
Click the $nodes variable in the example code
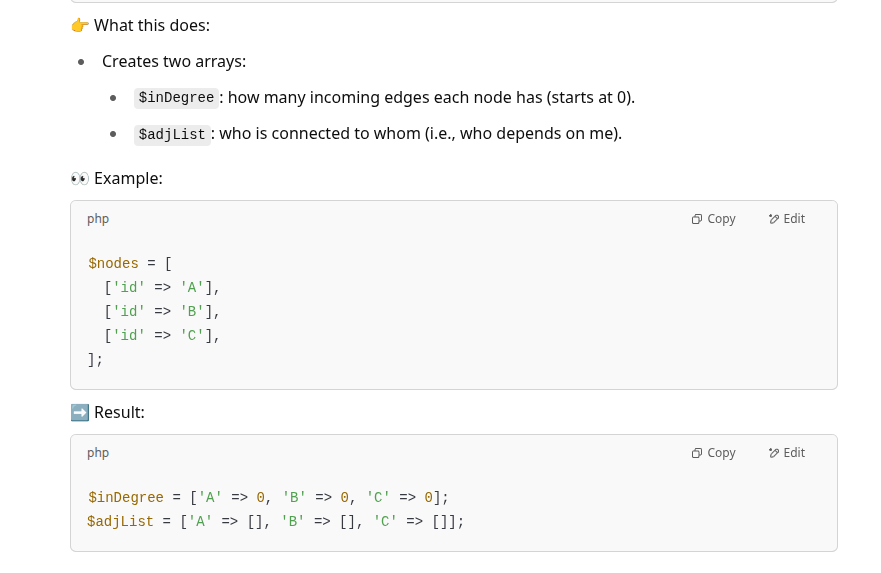113,263
